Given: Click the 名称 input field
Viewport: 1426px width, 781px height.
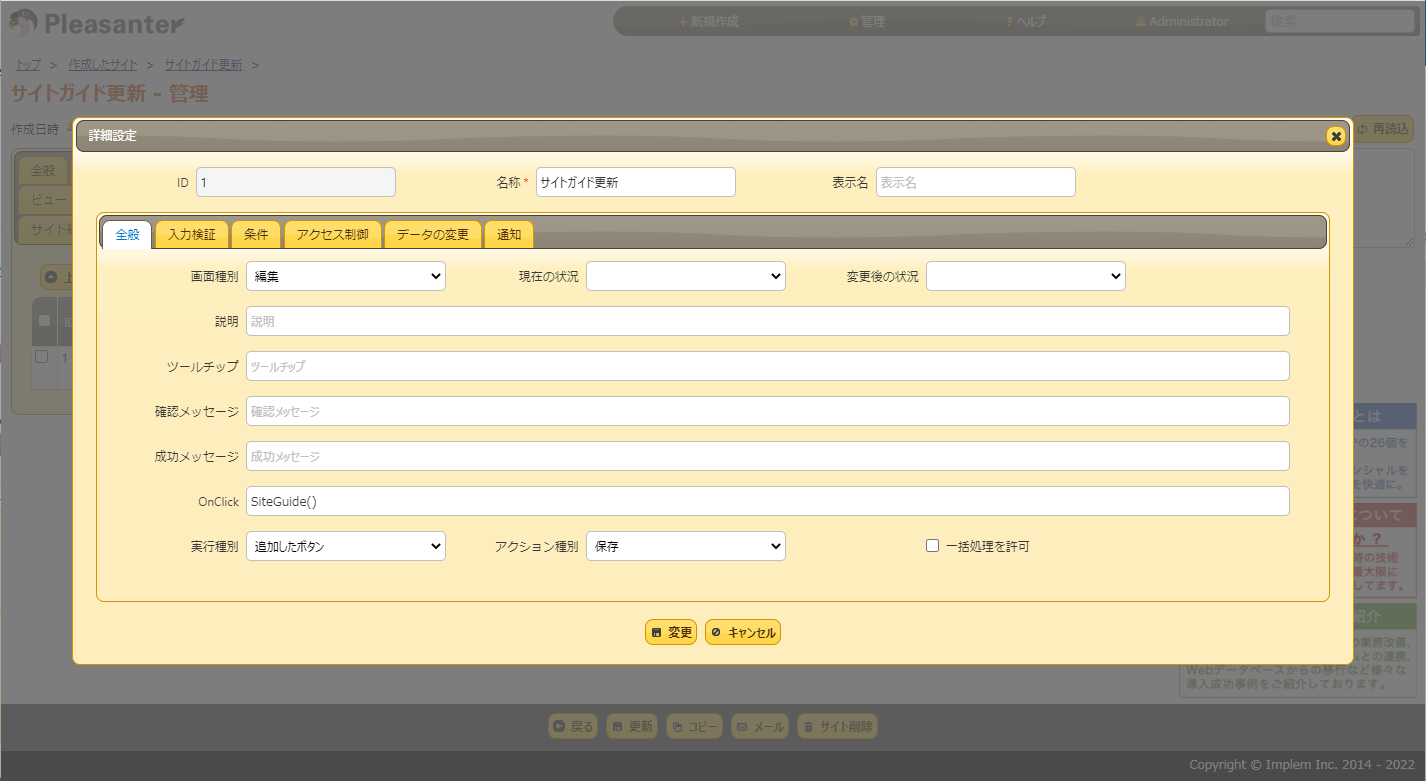Looking at the screenshot, I should (x=636, y=182).
